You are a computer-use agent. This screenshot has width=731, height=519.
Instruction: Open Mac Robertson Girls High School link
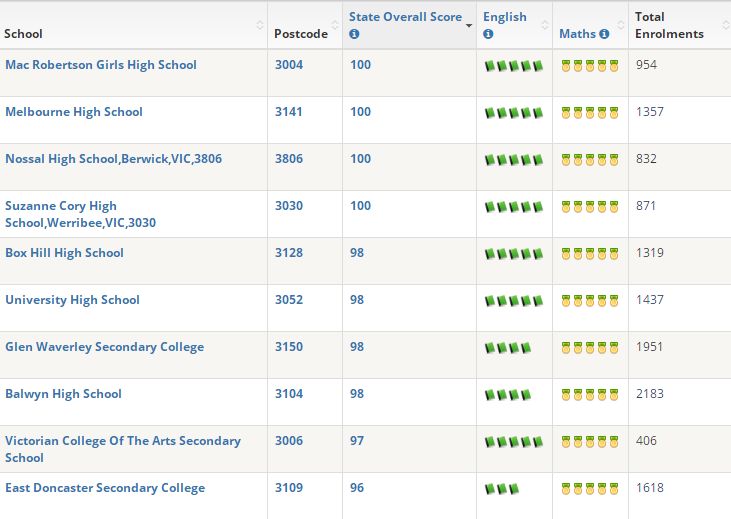click(x=101, y=65)
